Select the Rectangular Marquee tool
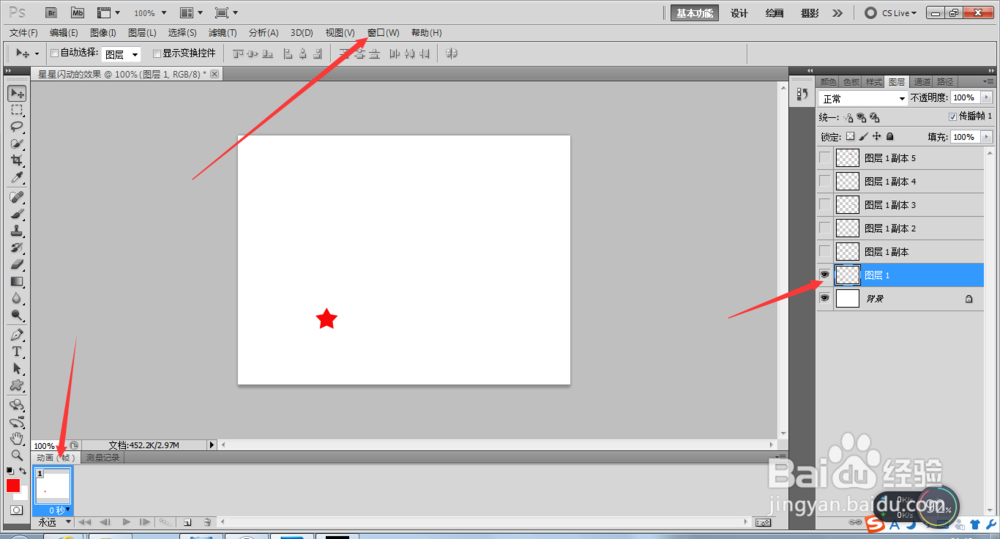This screenshot has height=539, width=1000. coord(17,110)
